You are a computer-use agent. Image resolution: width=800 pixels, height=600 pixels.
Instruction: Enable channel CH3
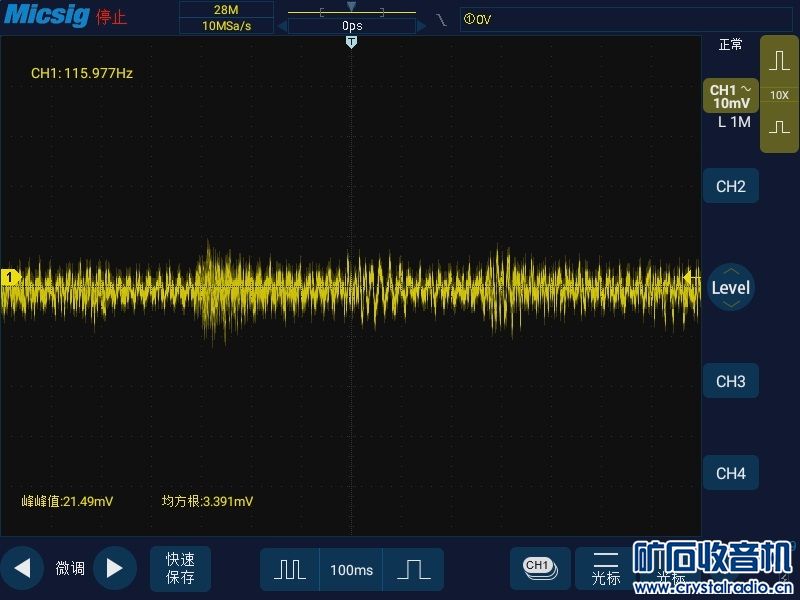(731, 381)
